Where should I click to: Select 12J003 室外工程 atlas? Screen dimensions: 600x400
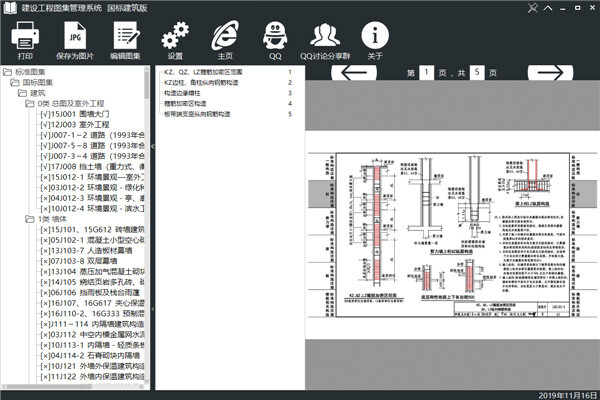(x=75, y=124)
